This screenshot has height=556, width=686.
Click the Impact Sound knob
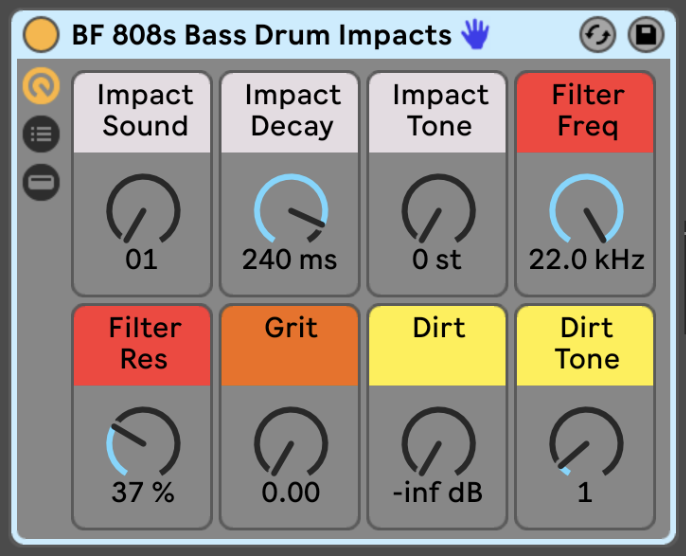pos(143,209)
